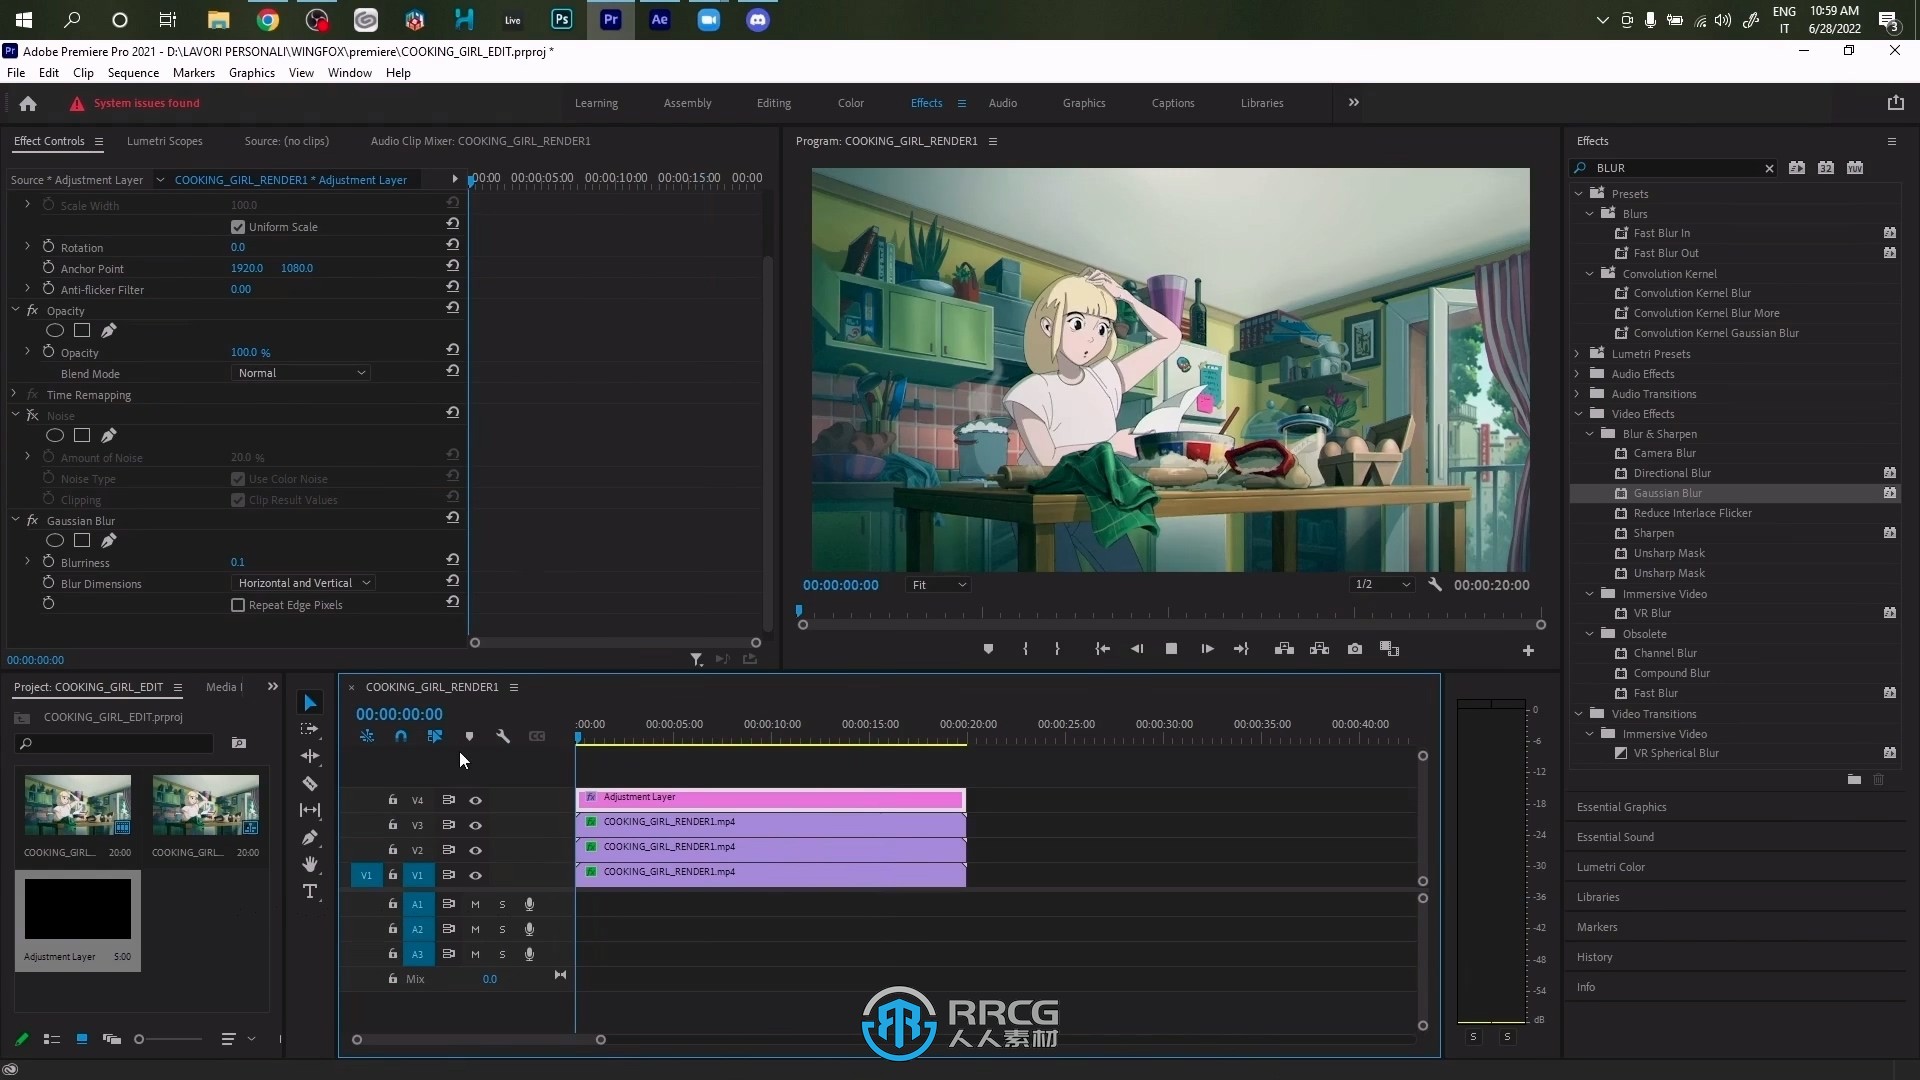Select Gaussian Blur effect in list
Screen dimensions: 1920x1080
[1667, 493]
